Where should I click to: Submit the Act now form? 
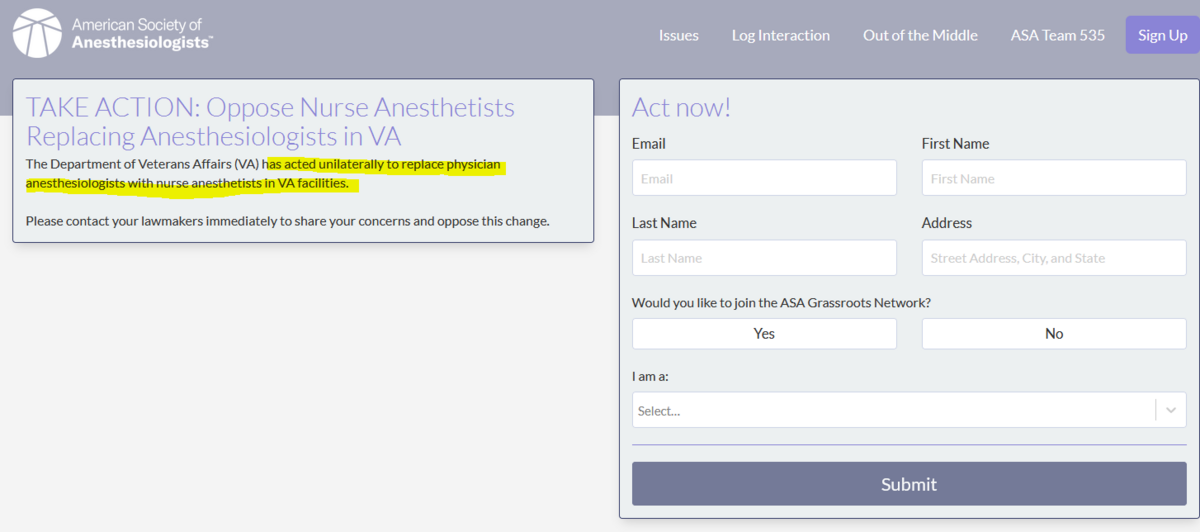909,484
